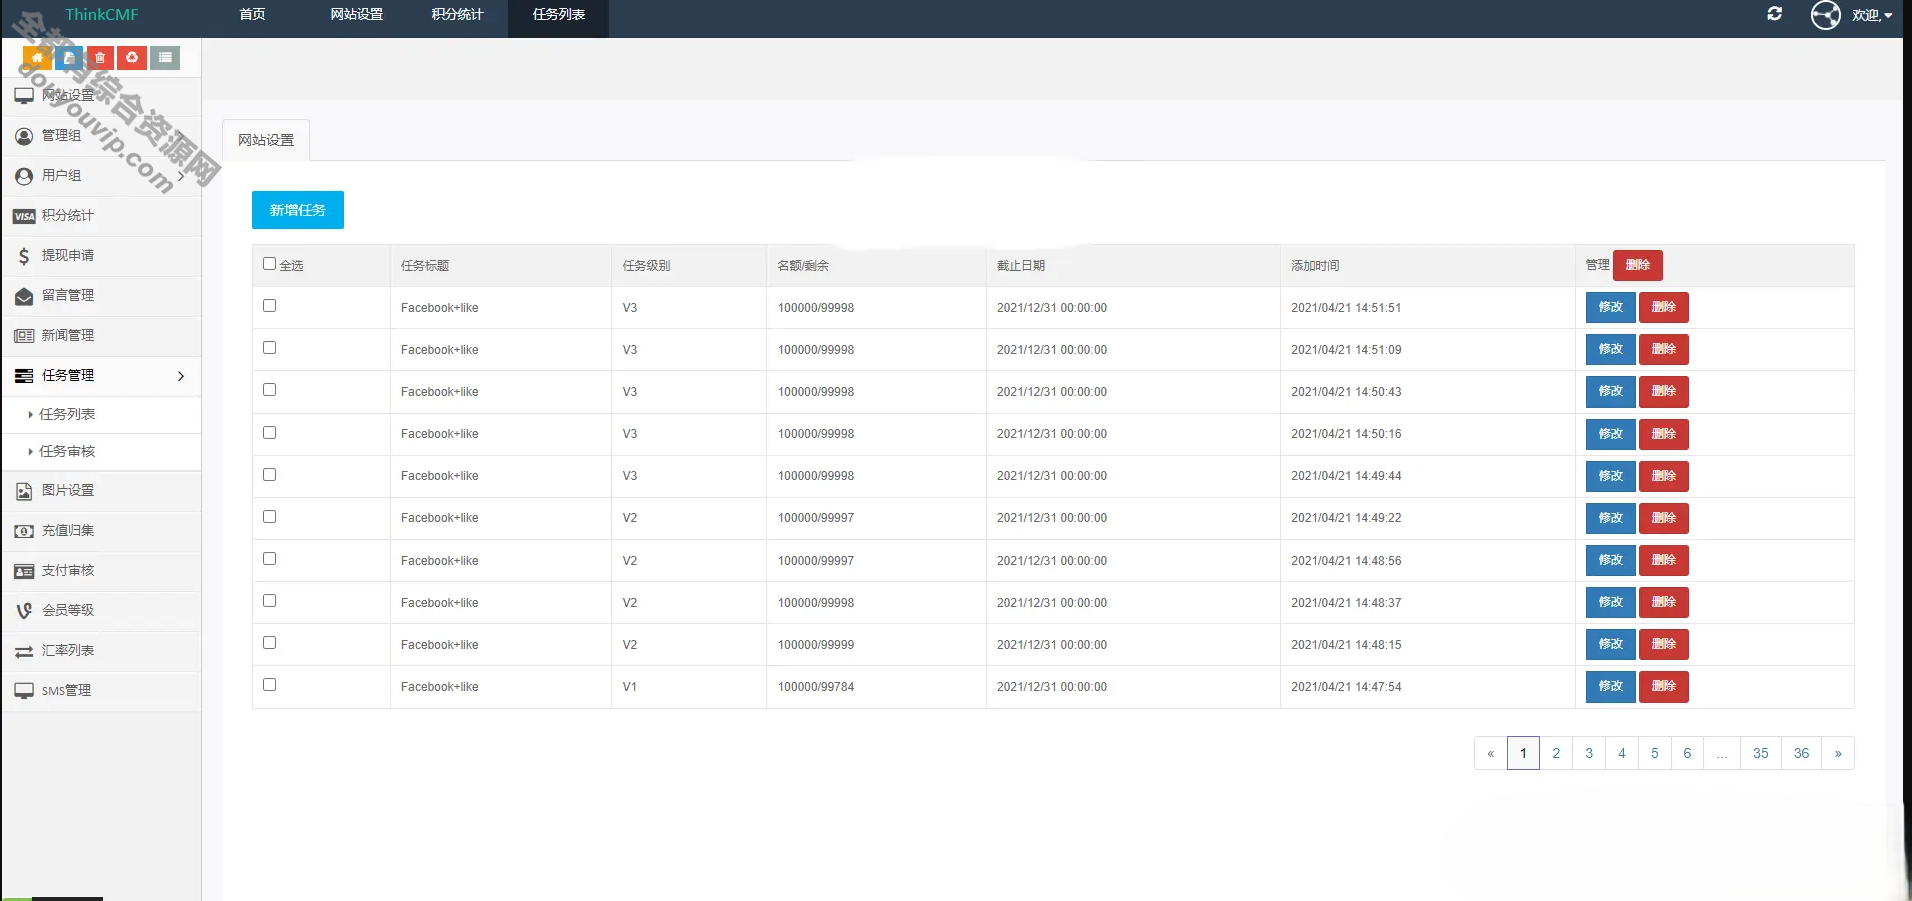Go to page 5 in pagination
This screenshot has width=1912, height=901.
click(1655, 753)
